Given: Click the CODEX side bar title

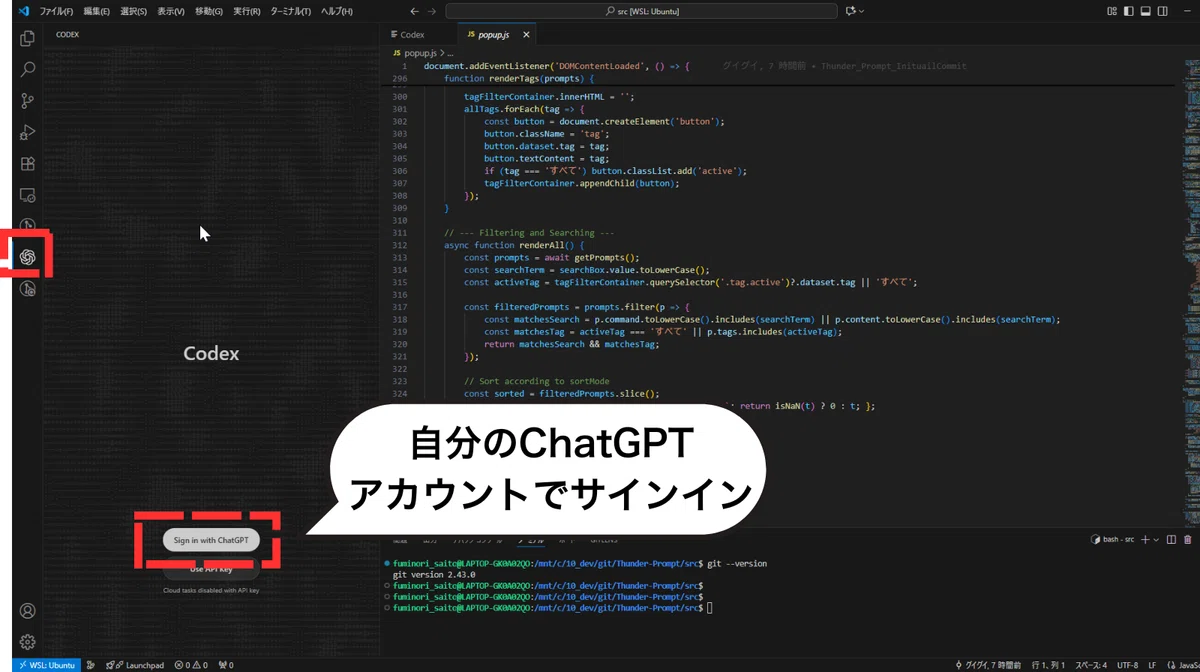Looking at the screenshot, I should point(67,34).
